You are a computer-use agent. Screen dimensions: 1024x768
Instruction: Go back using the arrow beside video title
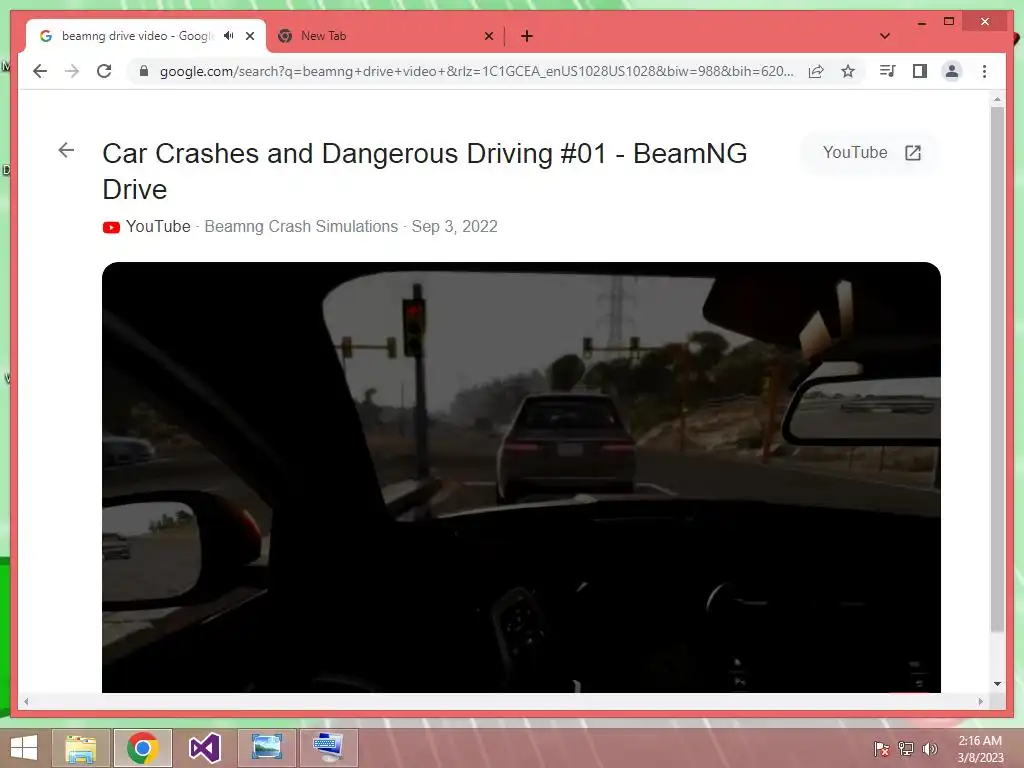[x=66, y=150]
